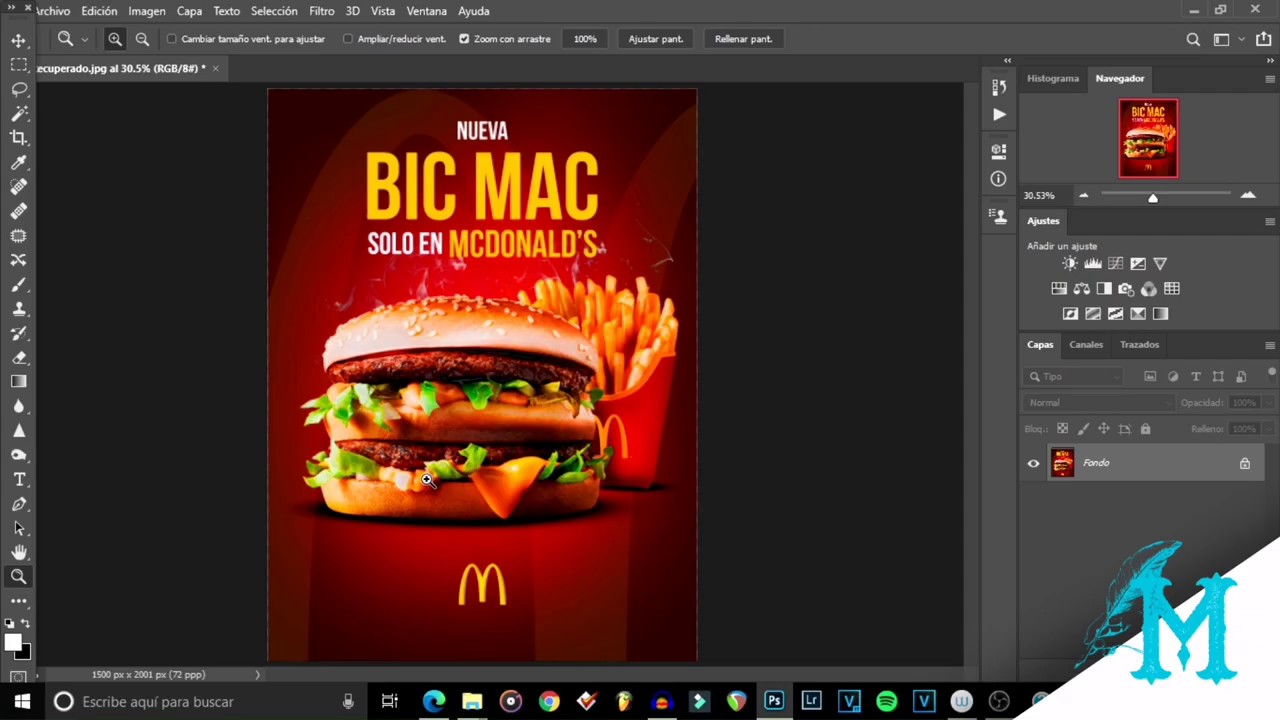
Task: Click the 'Ajustar pant.' button
Action: pyautogui.click(x=656, y=39)
